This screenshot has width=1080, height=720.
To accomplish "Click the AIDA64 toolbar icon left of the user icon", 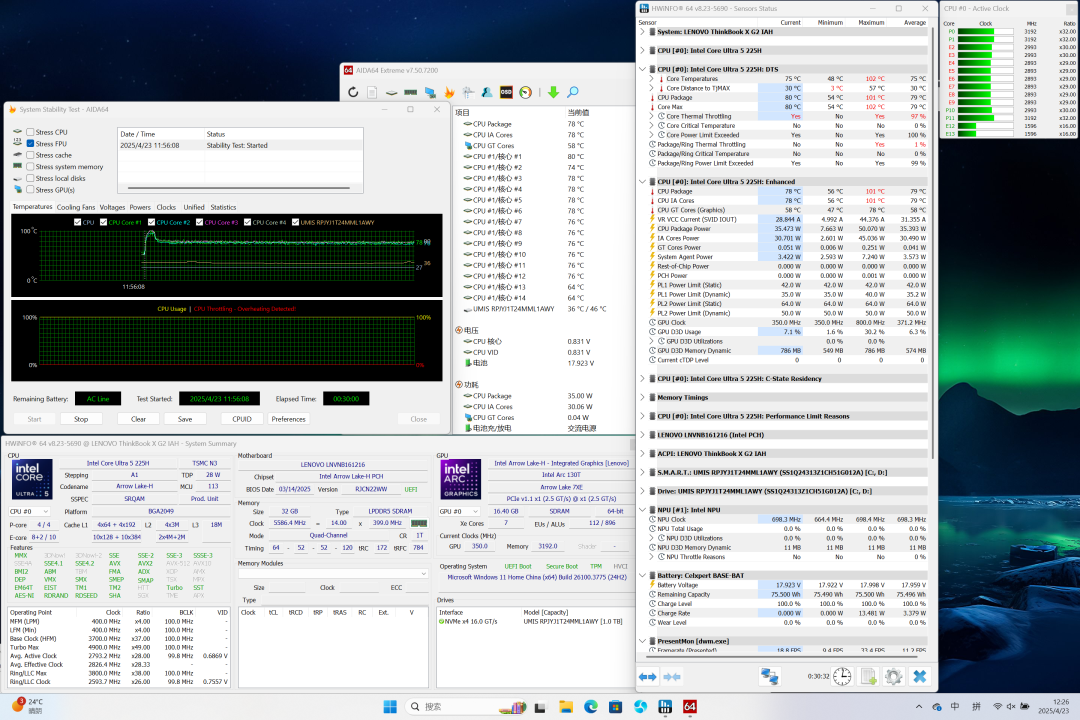I will click(x=468, y=92).
